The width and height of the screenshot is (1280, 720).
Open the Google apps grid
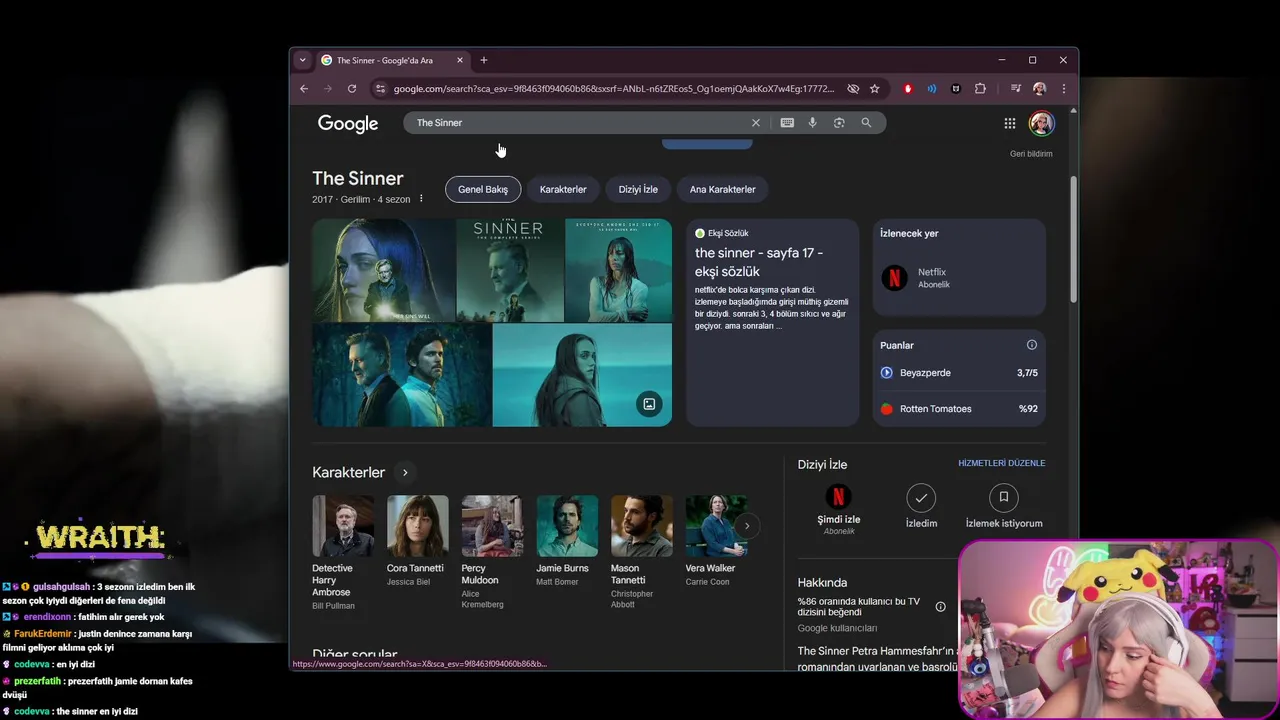click(1010, 123)
